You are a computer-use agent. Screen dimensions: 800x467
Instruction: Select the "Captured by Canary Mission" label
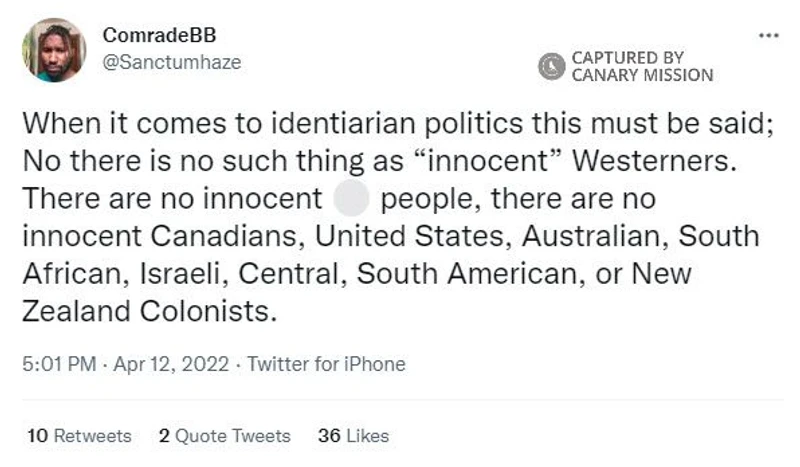[x=641, y=66]
